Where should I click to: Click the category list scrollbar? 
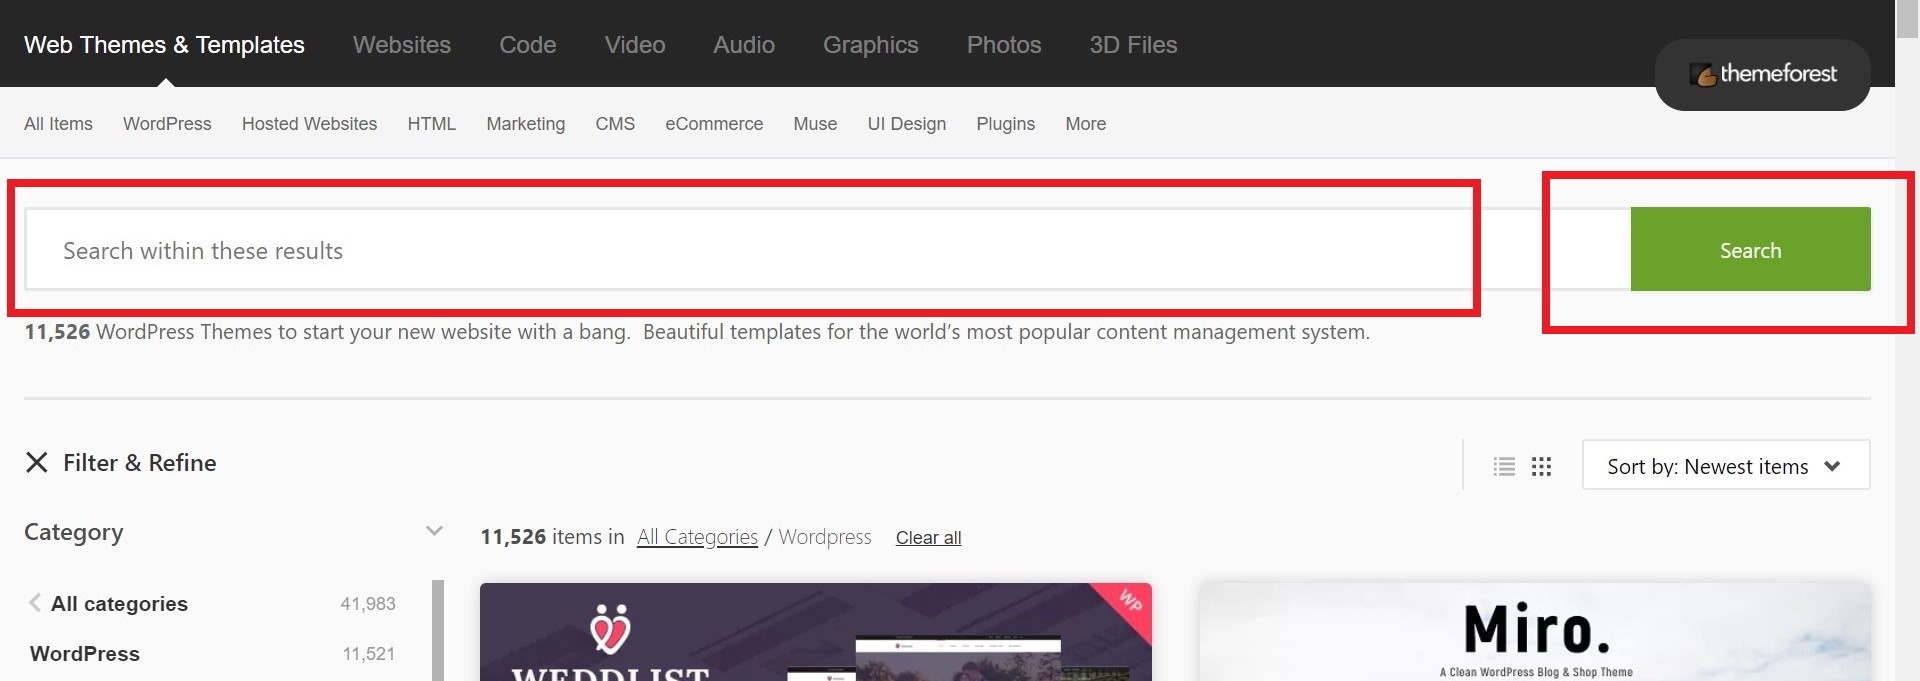pos(438,630)
